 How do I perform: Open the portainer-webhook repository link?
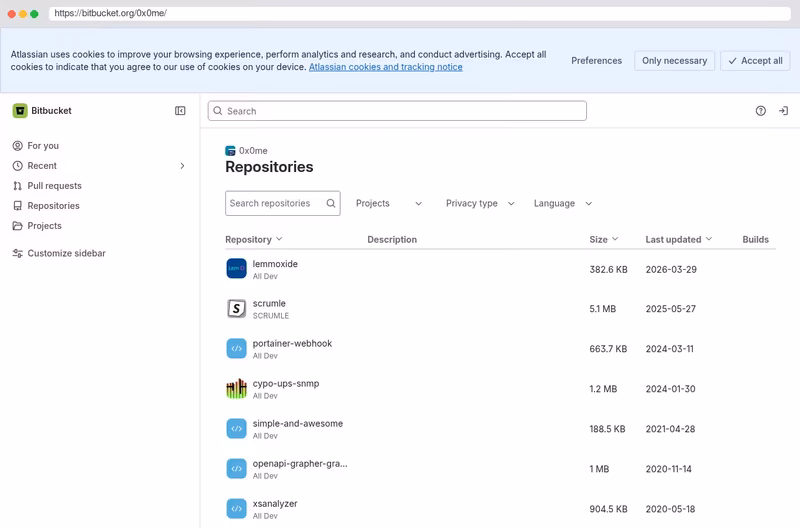tap(292, 343)
